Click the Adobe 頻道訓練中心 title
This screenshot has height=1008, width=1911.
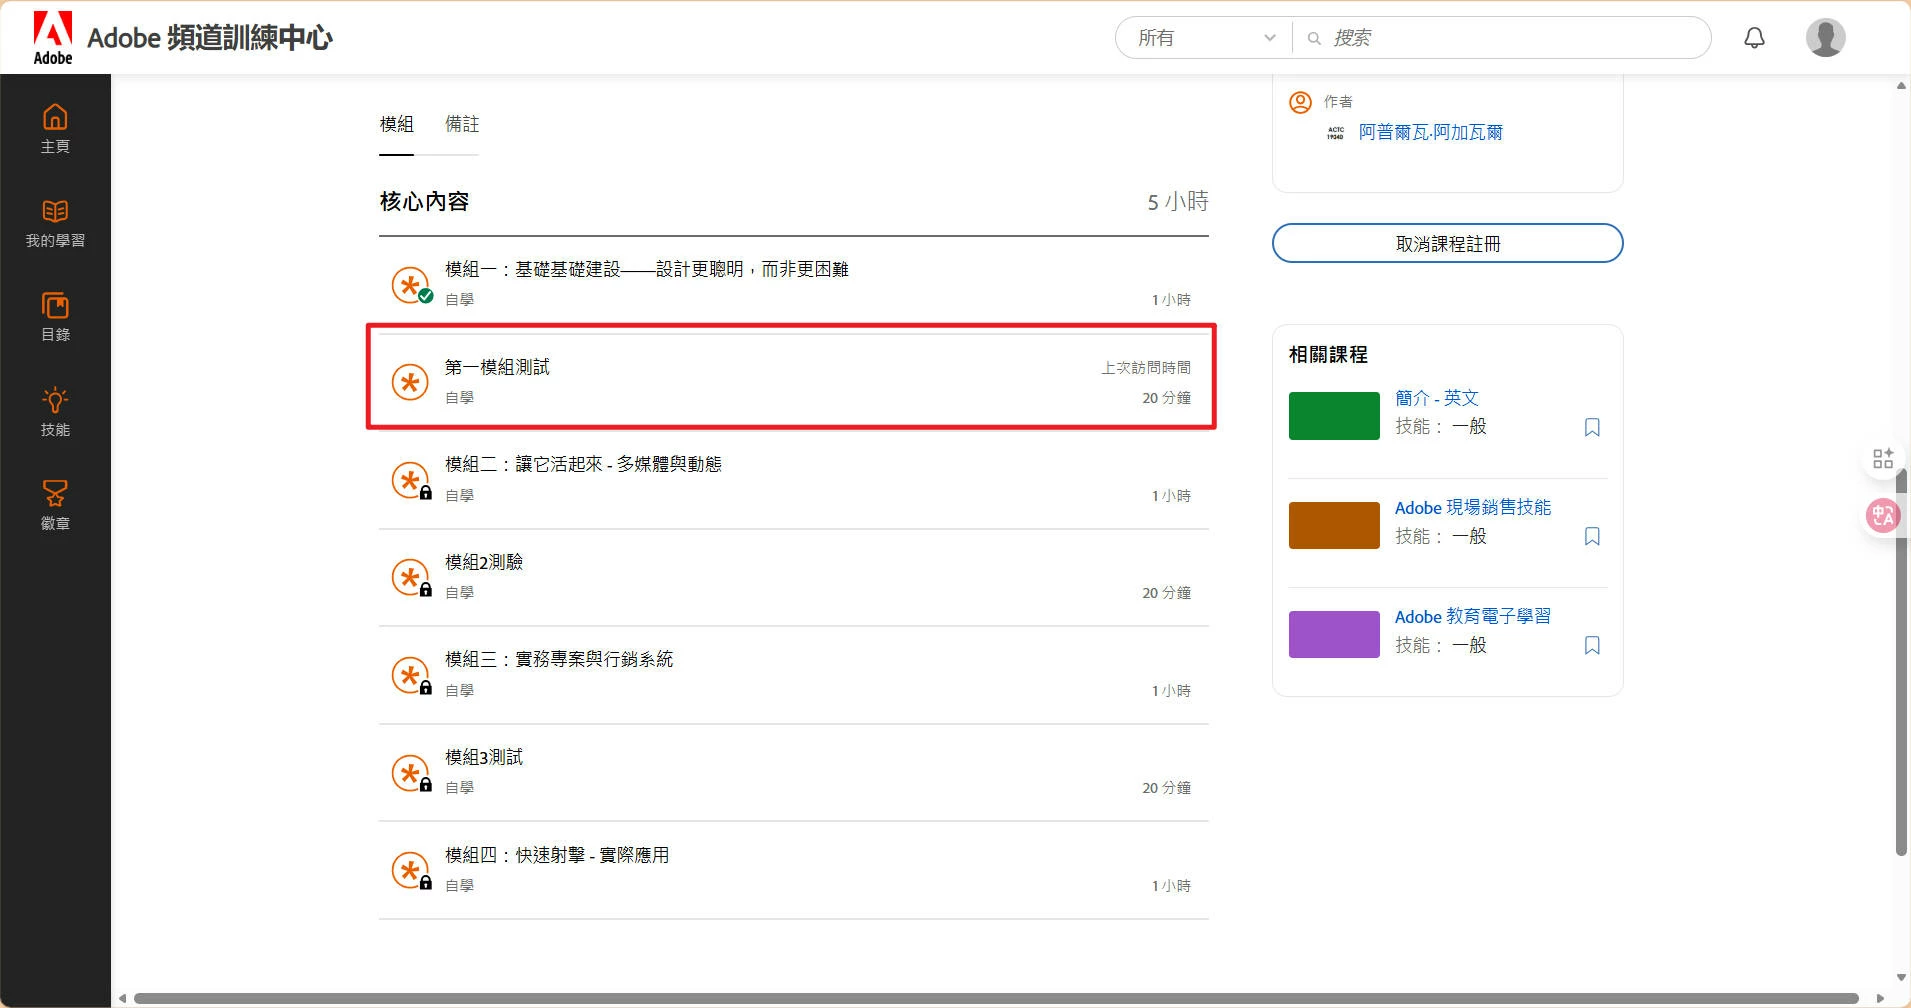tap(210, 38)
